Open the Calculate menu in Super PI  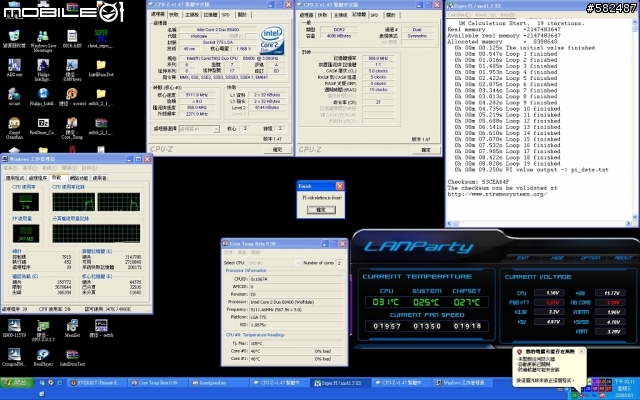[x=459, y=15]
